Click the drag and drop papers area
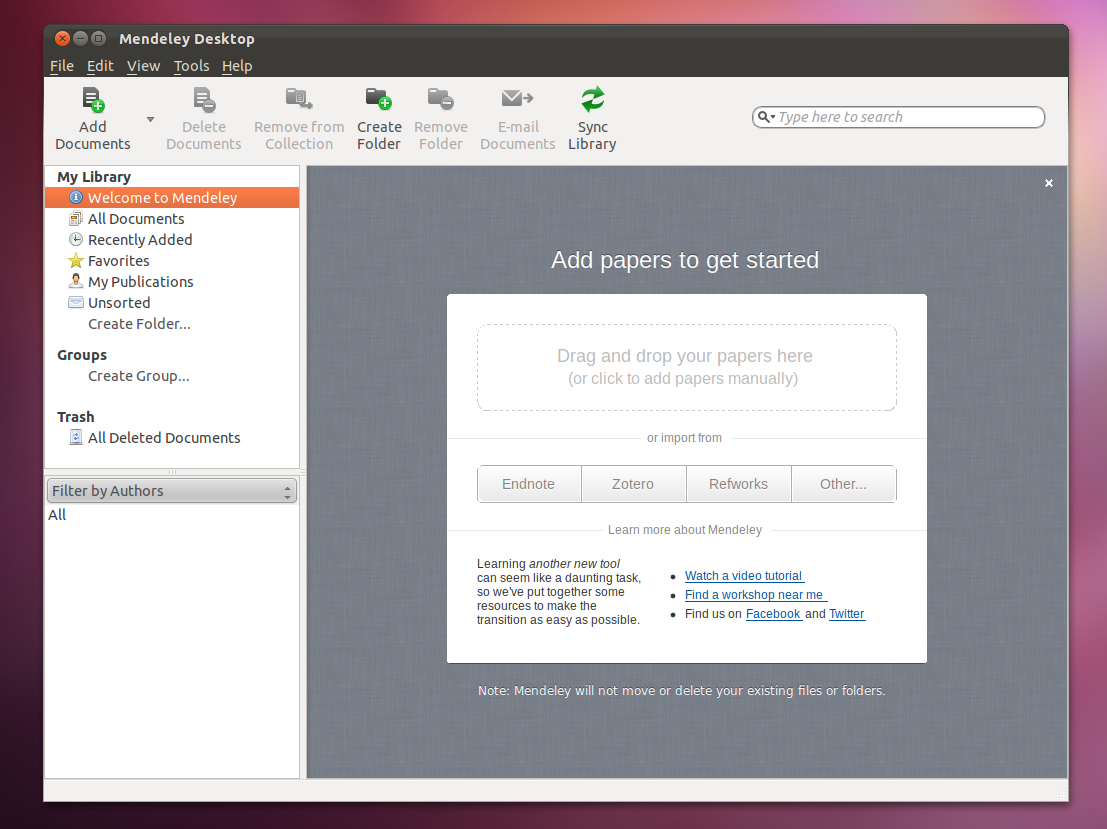 (687, 367)
